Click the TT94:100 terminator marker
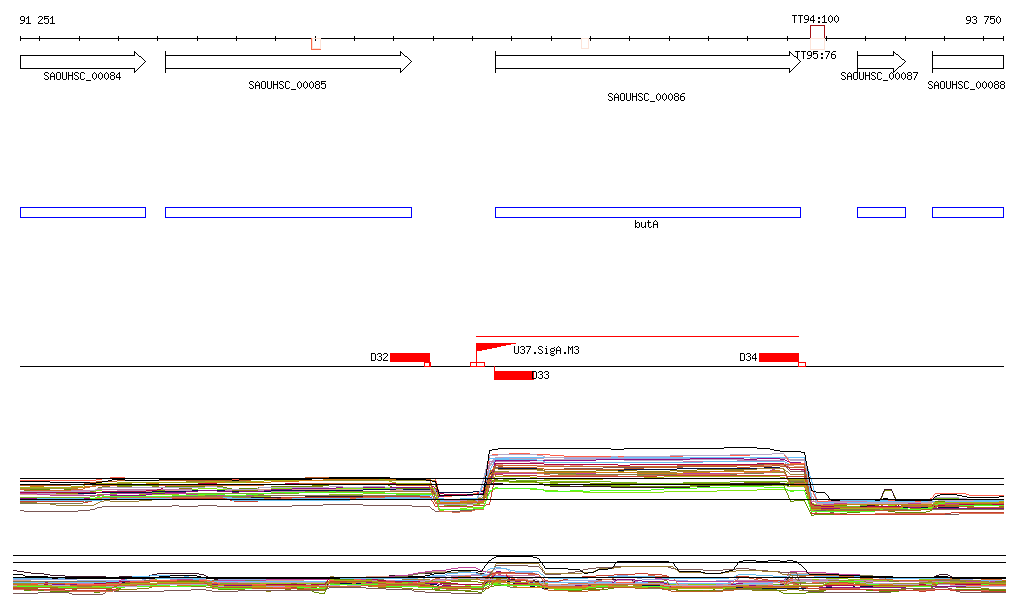Image resolution: width=1024 pixels, height=611 pixels. coord(817,33)
